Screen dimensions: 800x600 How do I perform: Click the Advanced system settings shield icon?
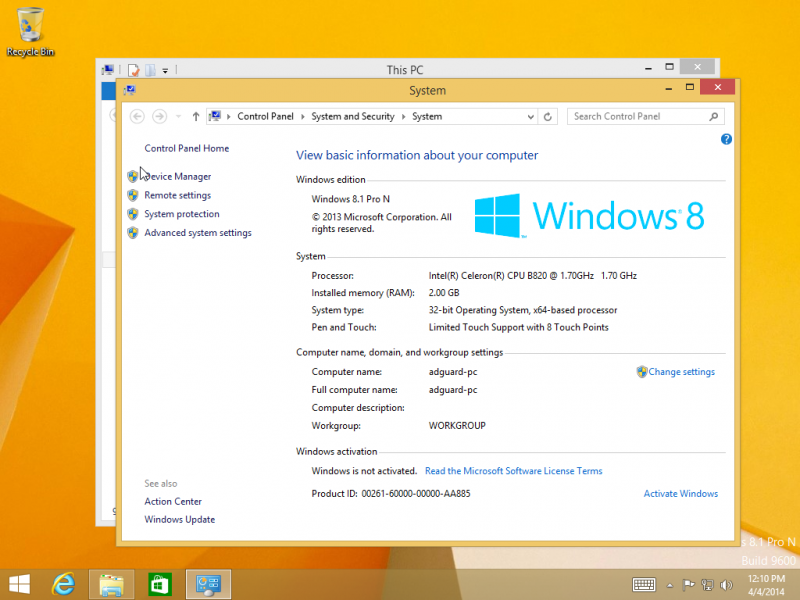133,233
